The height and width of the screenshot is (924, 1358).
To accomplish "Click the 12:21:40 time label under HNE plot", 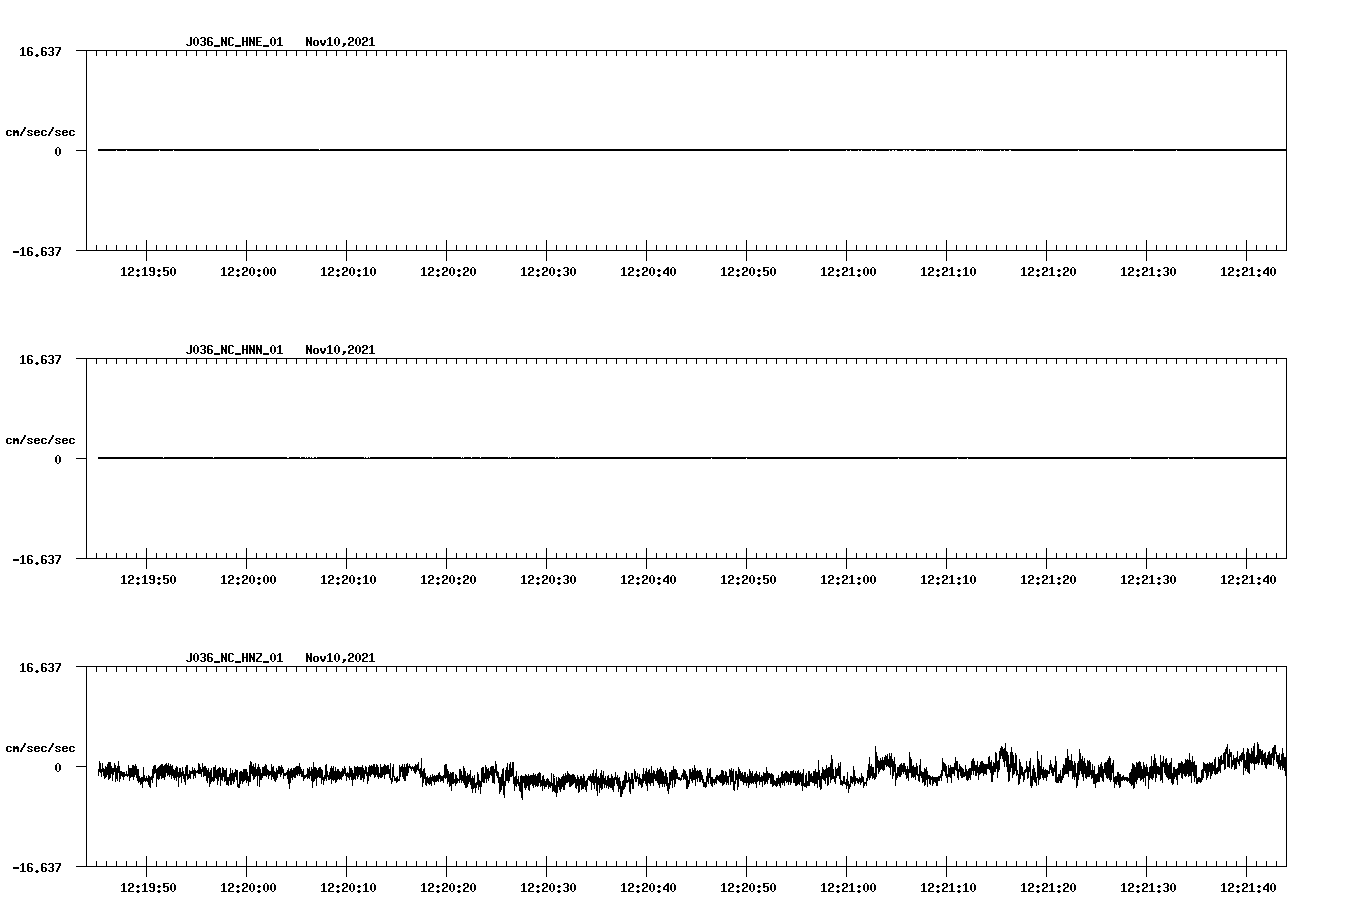I will tap(1248, 272).
